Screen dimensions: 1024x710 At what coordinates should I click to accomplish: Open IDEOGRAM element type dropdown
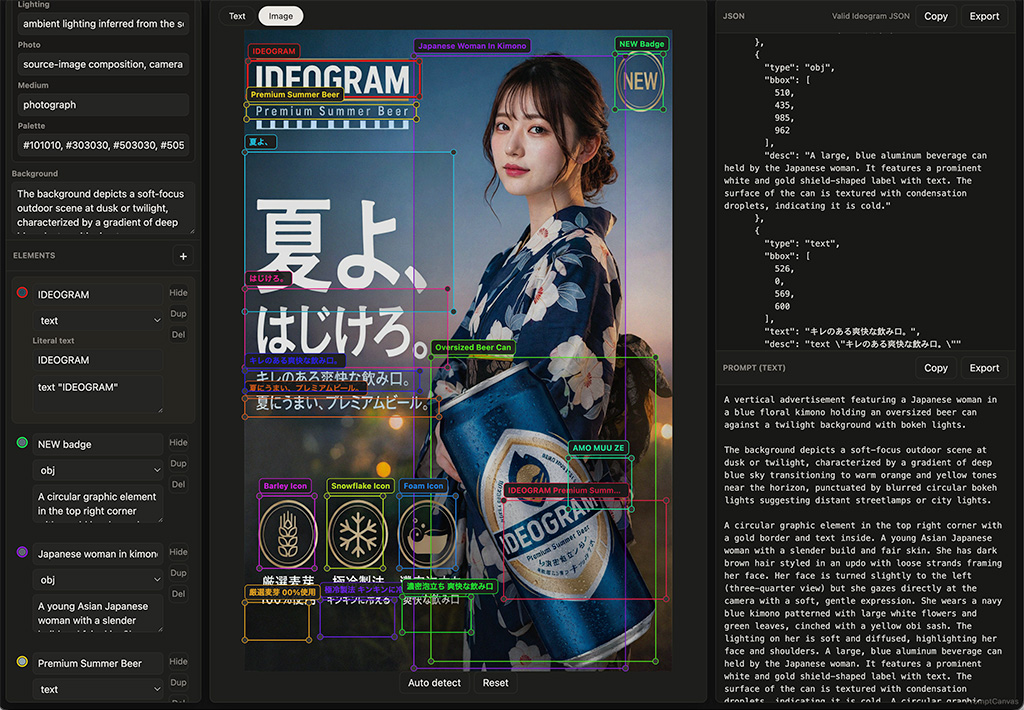click(x=97, y=321)
